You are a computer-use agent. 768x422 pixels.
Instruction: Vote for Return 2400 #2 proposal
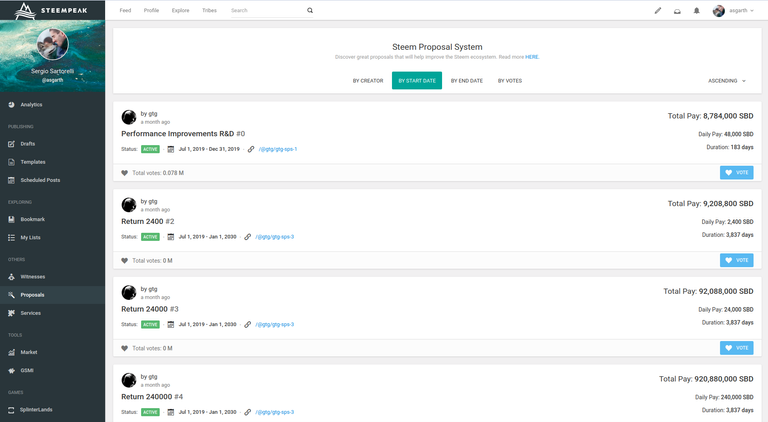(x=736, y=260)
